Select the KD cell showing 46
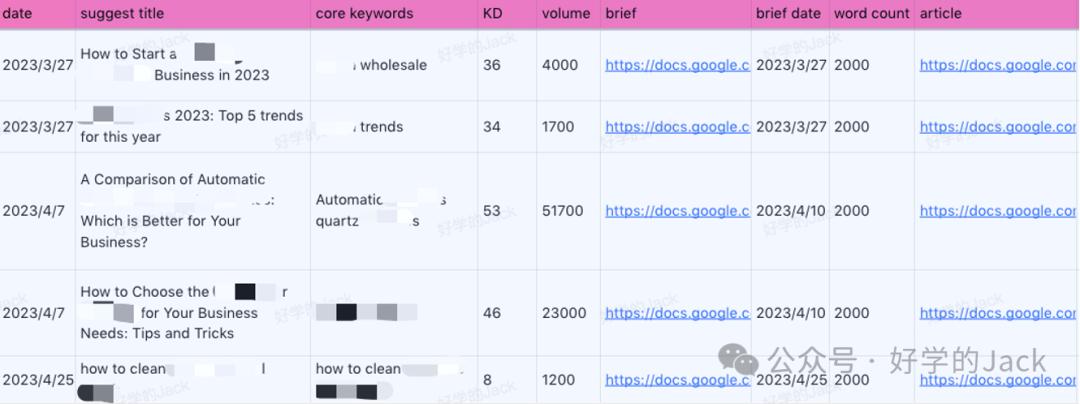 [492, 313]
